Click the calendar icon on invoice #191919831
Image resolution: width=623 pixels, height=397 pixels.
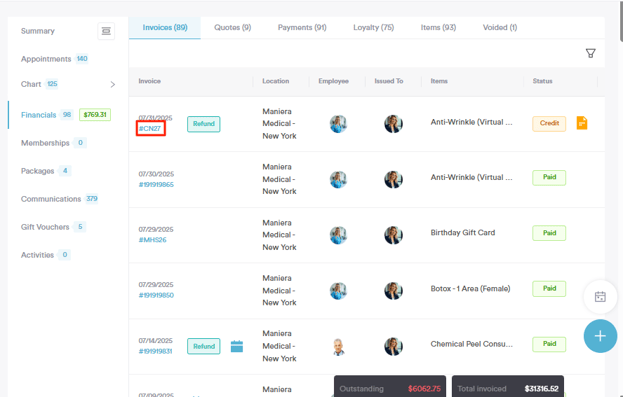point(237,346)
